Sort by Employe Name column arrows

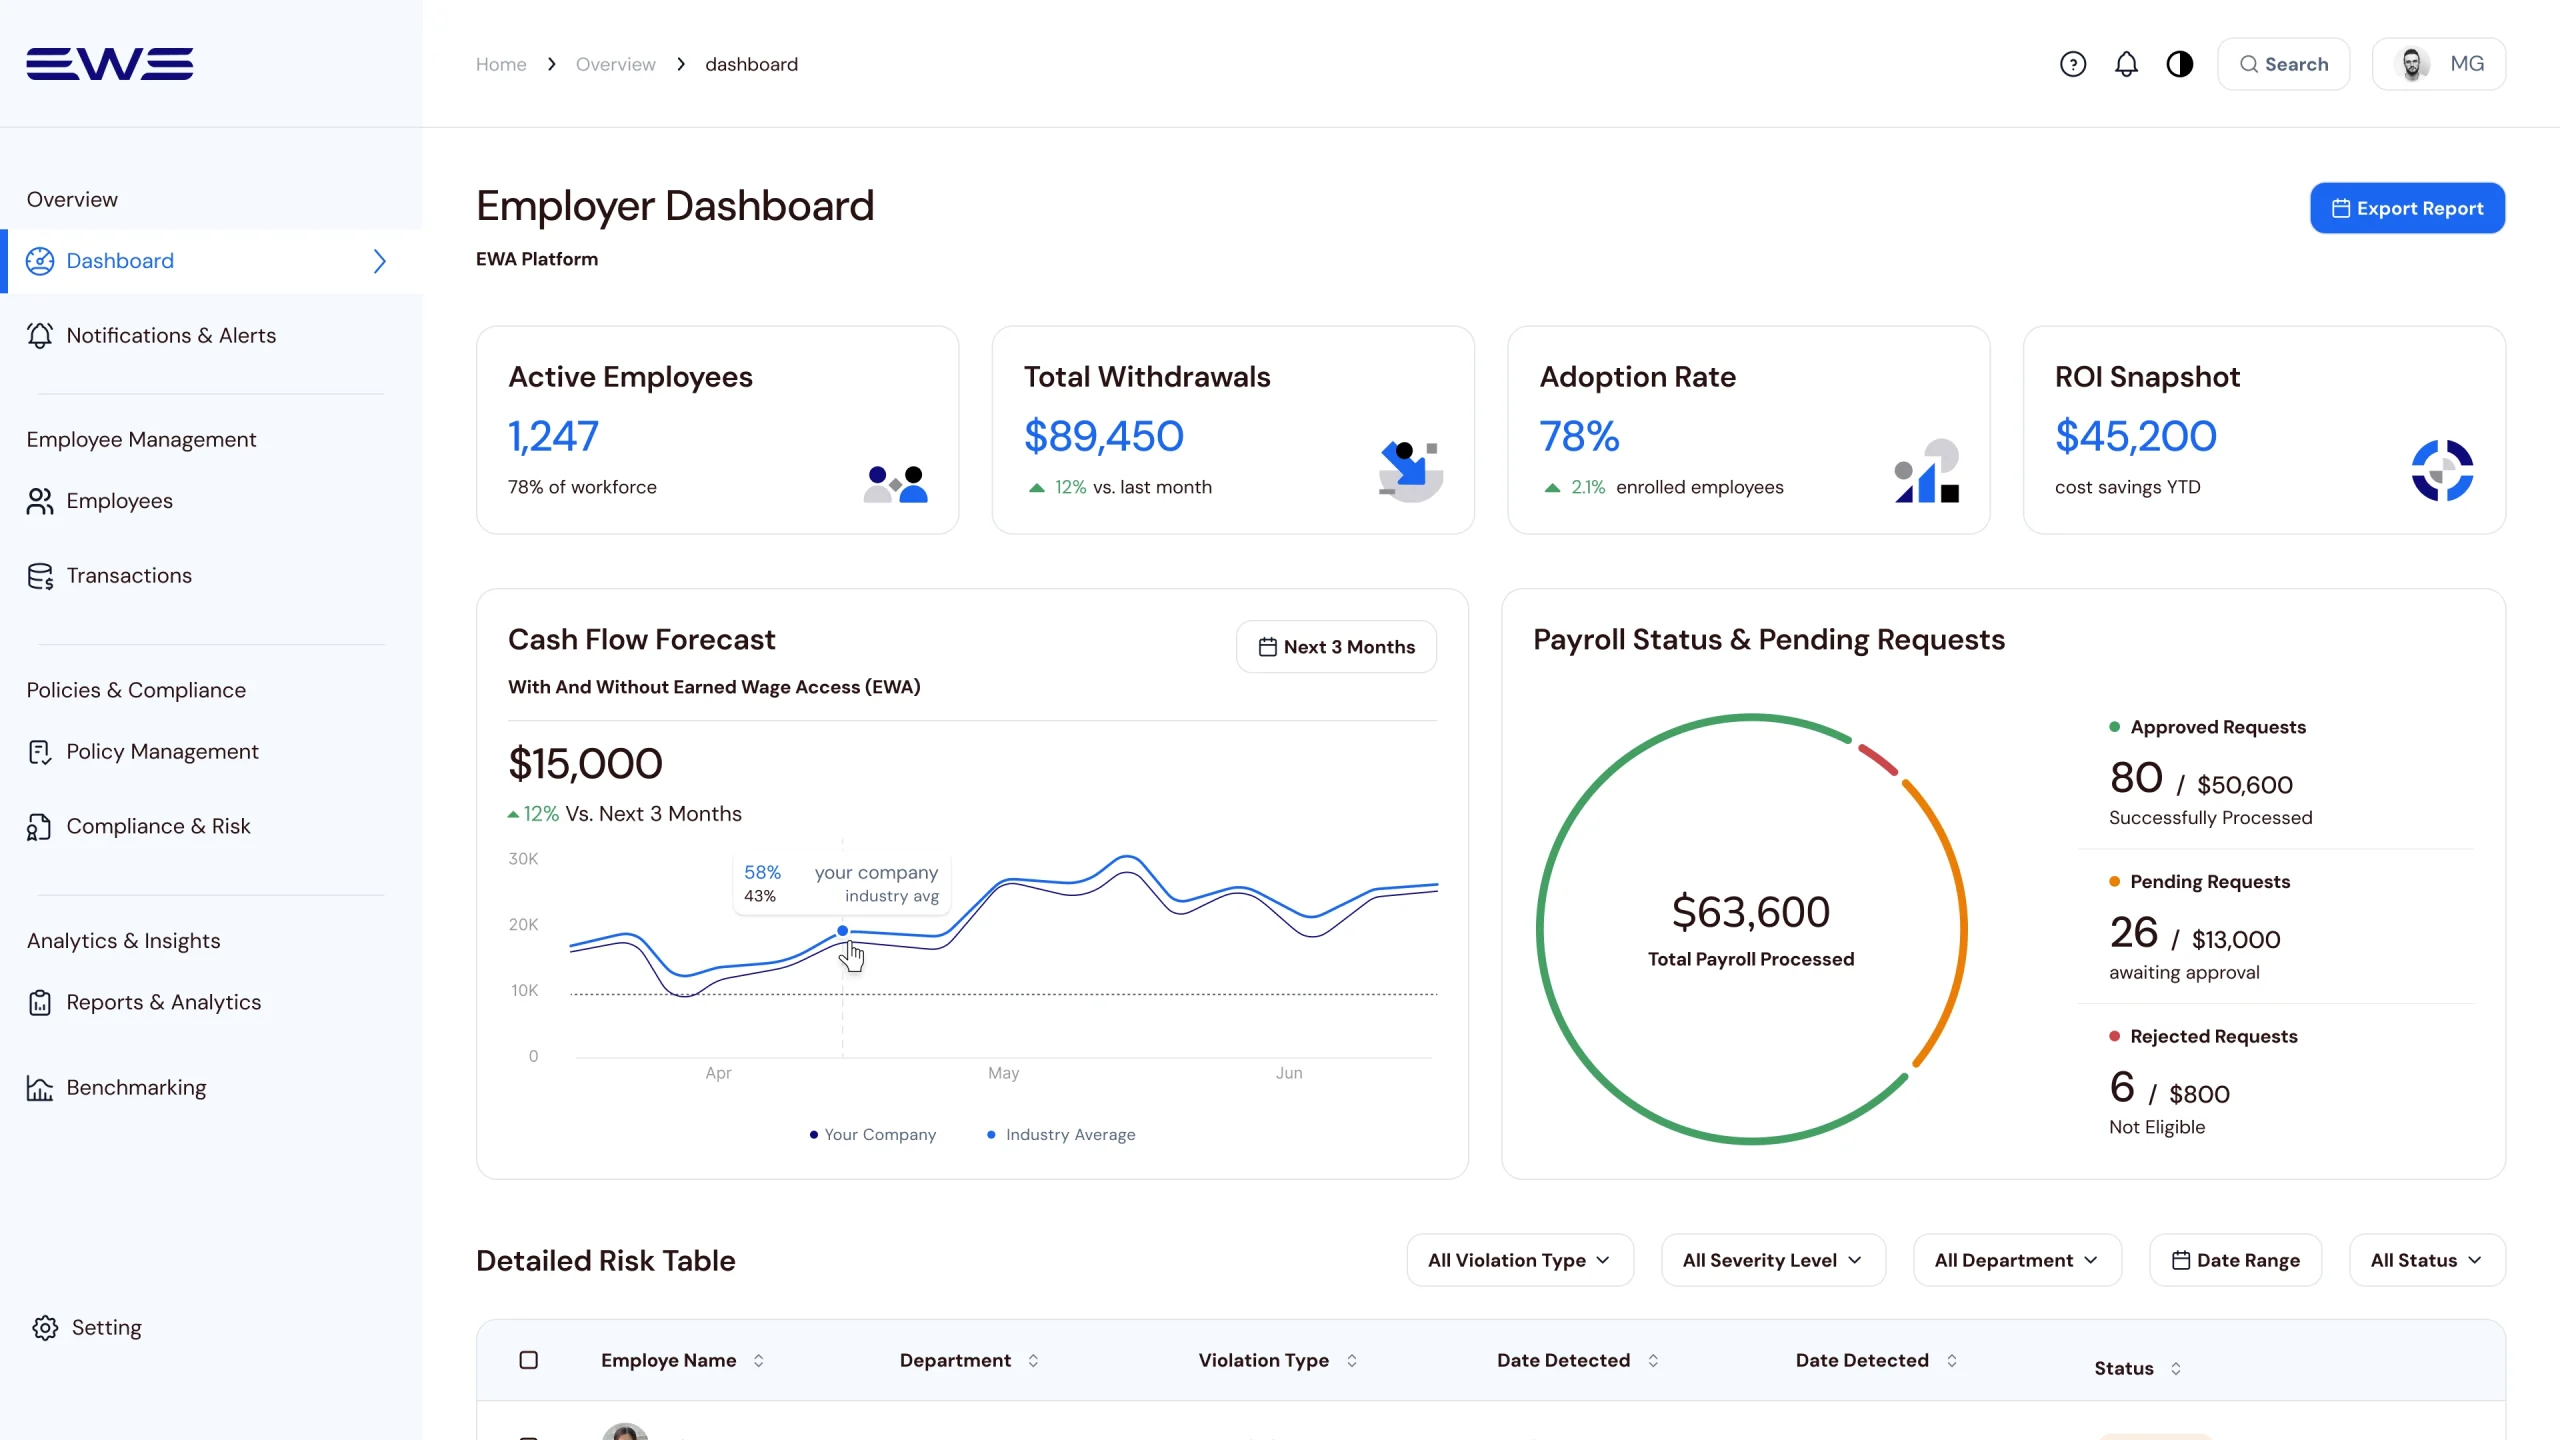click(x=759, y=1360)
